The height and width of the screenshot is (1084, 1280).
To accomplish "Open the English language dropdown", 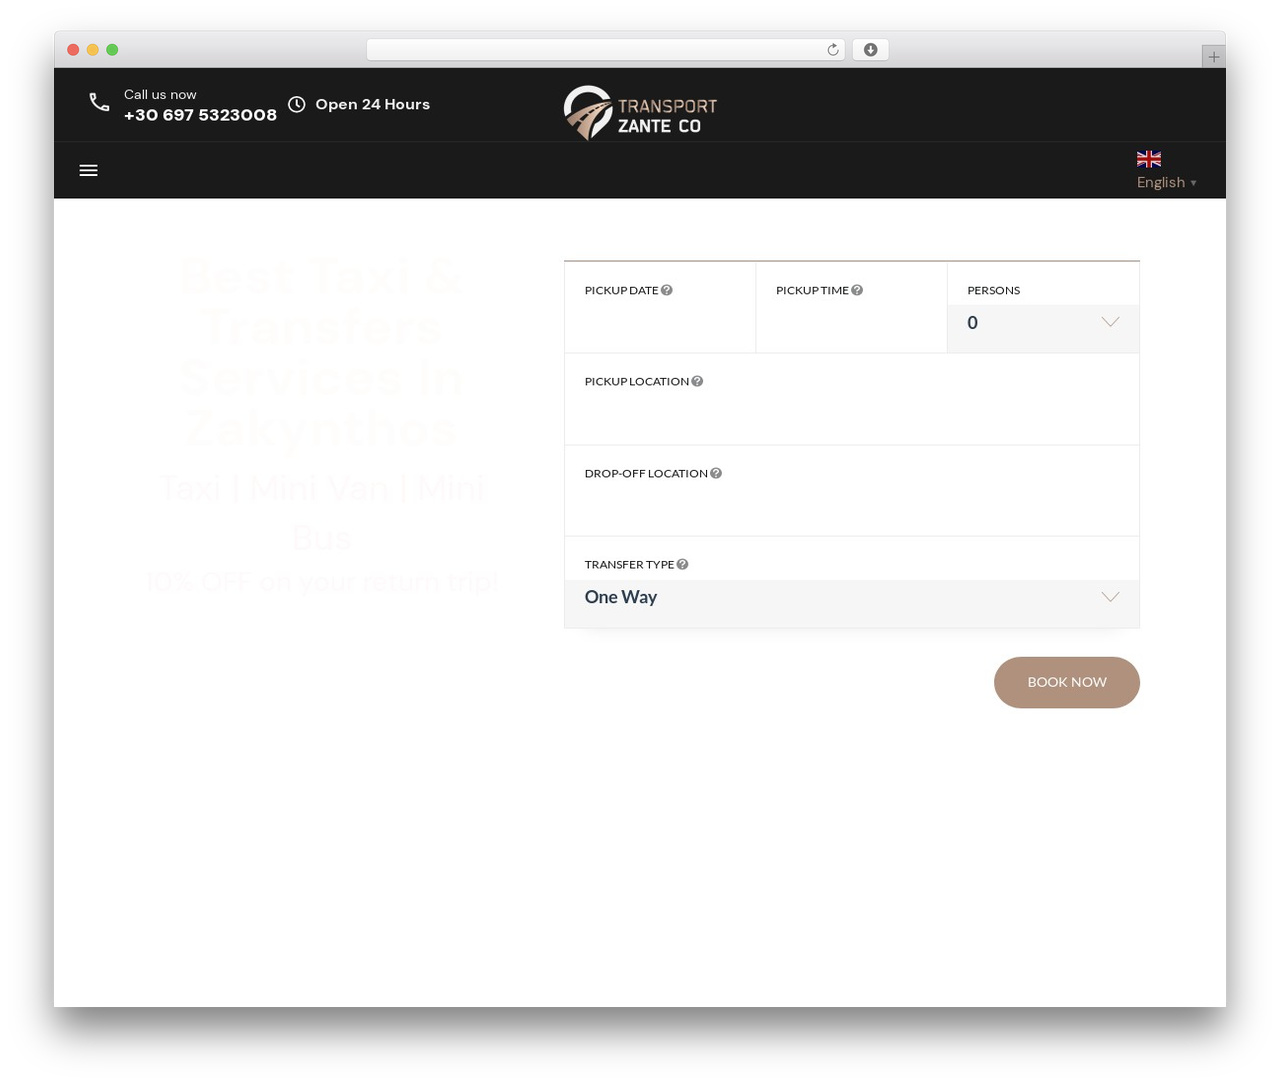I will point(1166,182).
